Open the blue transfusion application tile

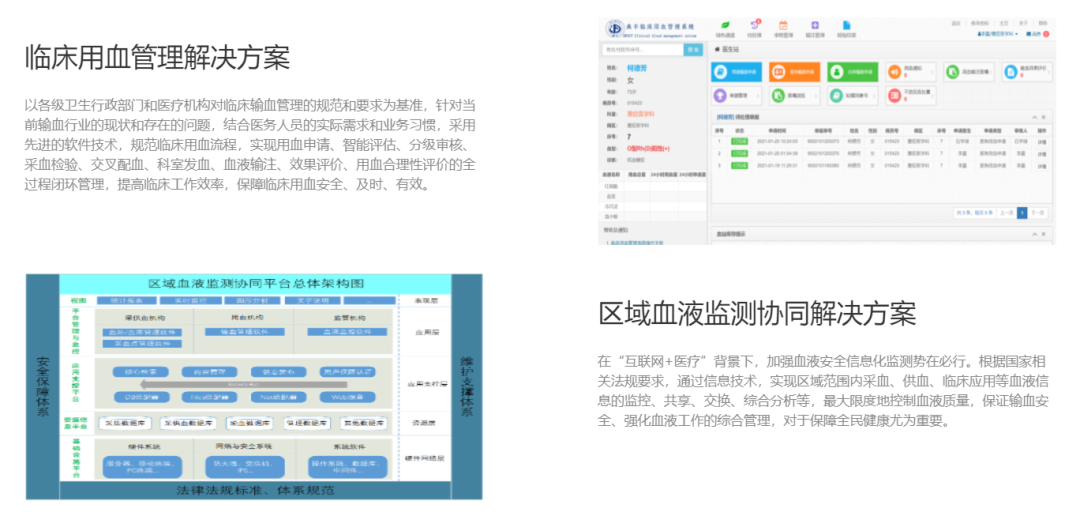(x=736, y=72)
